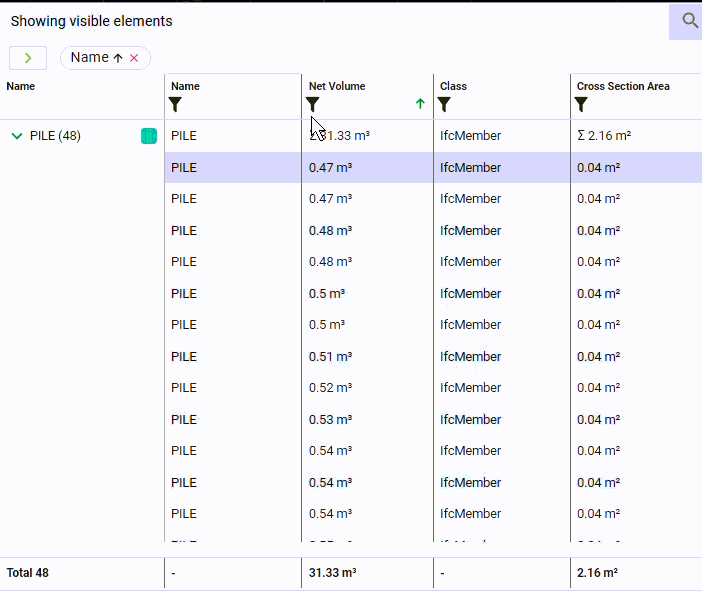Reverse sort direction on Name chip arrow
The width and height of the screenshot is (702, 592).
click(118, 58)
